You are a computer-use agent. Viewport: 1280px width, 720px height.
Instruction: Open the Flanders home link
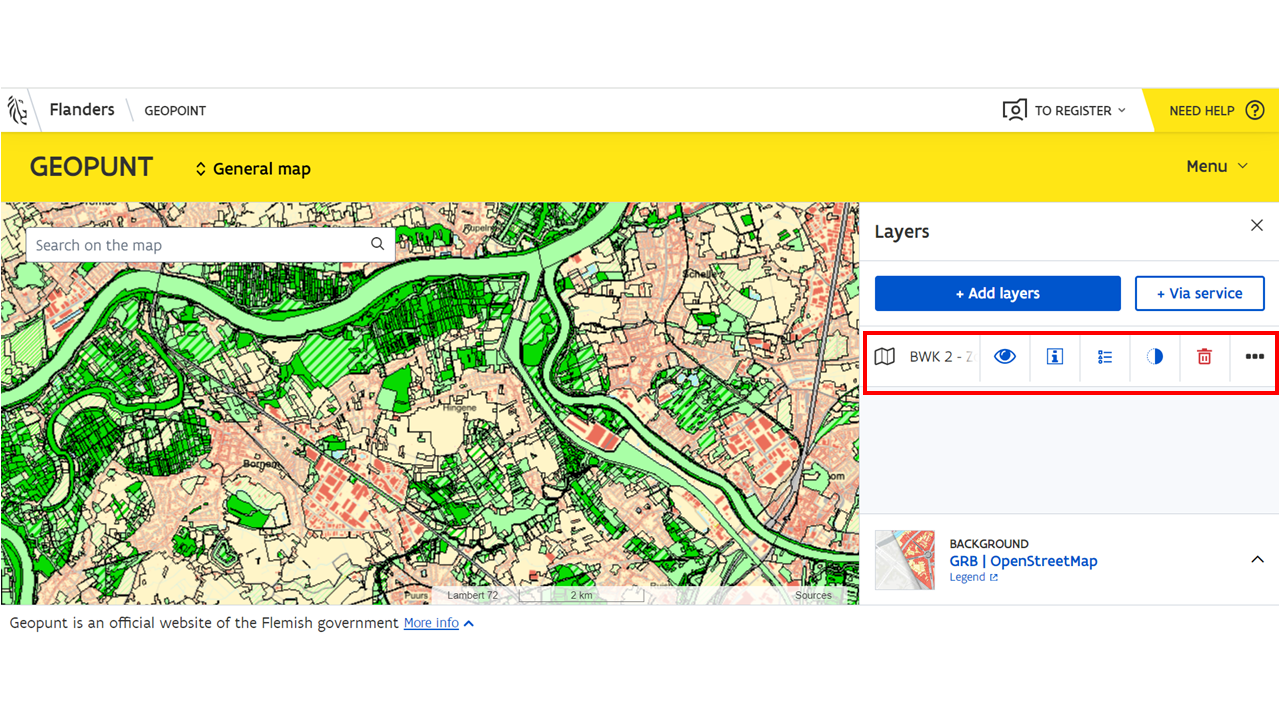tap(82, 110)
